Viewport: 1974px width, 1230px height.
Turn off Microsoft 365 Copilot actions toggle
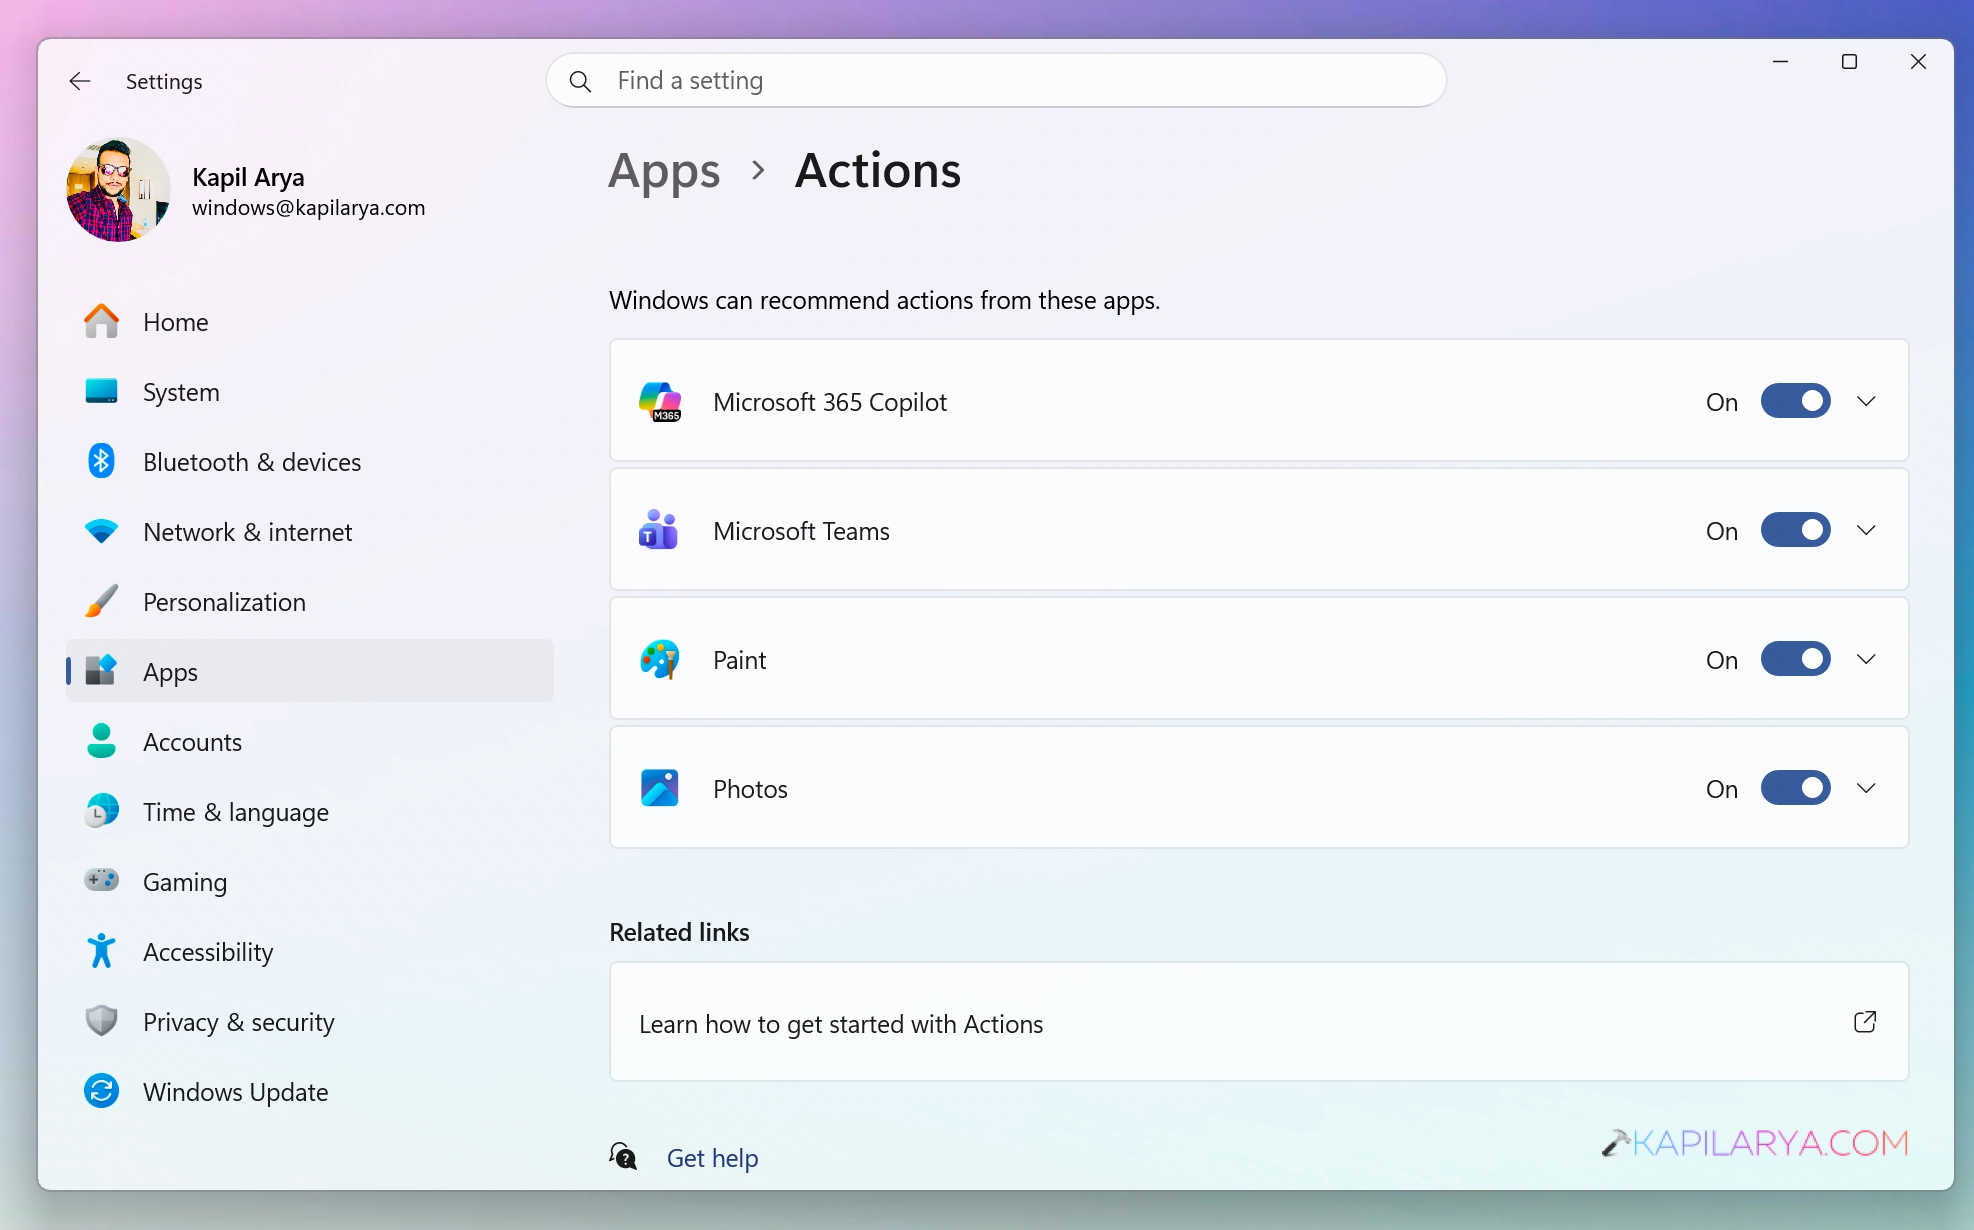[x=1796, y=401]
